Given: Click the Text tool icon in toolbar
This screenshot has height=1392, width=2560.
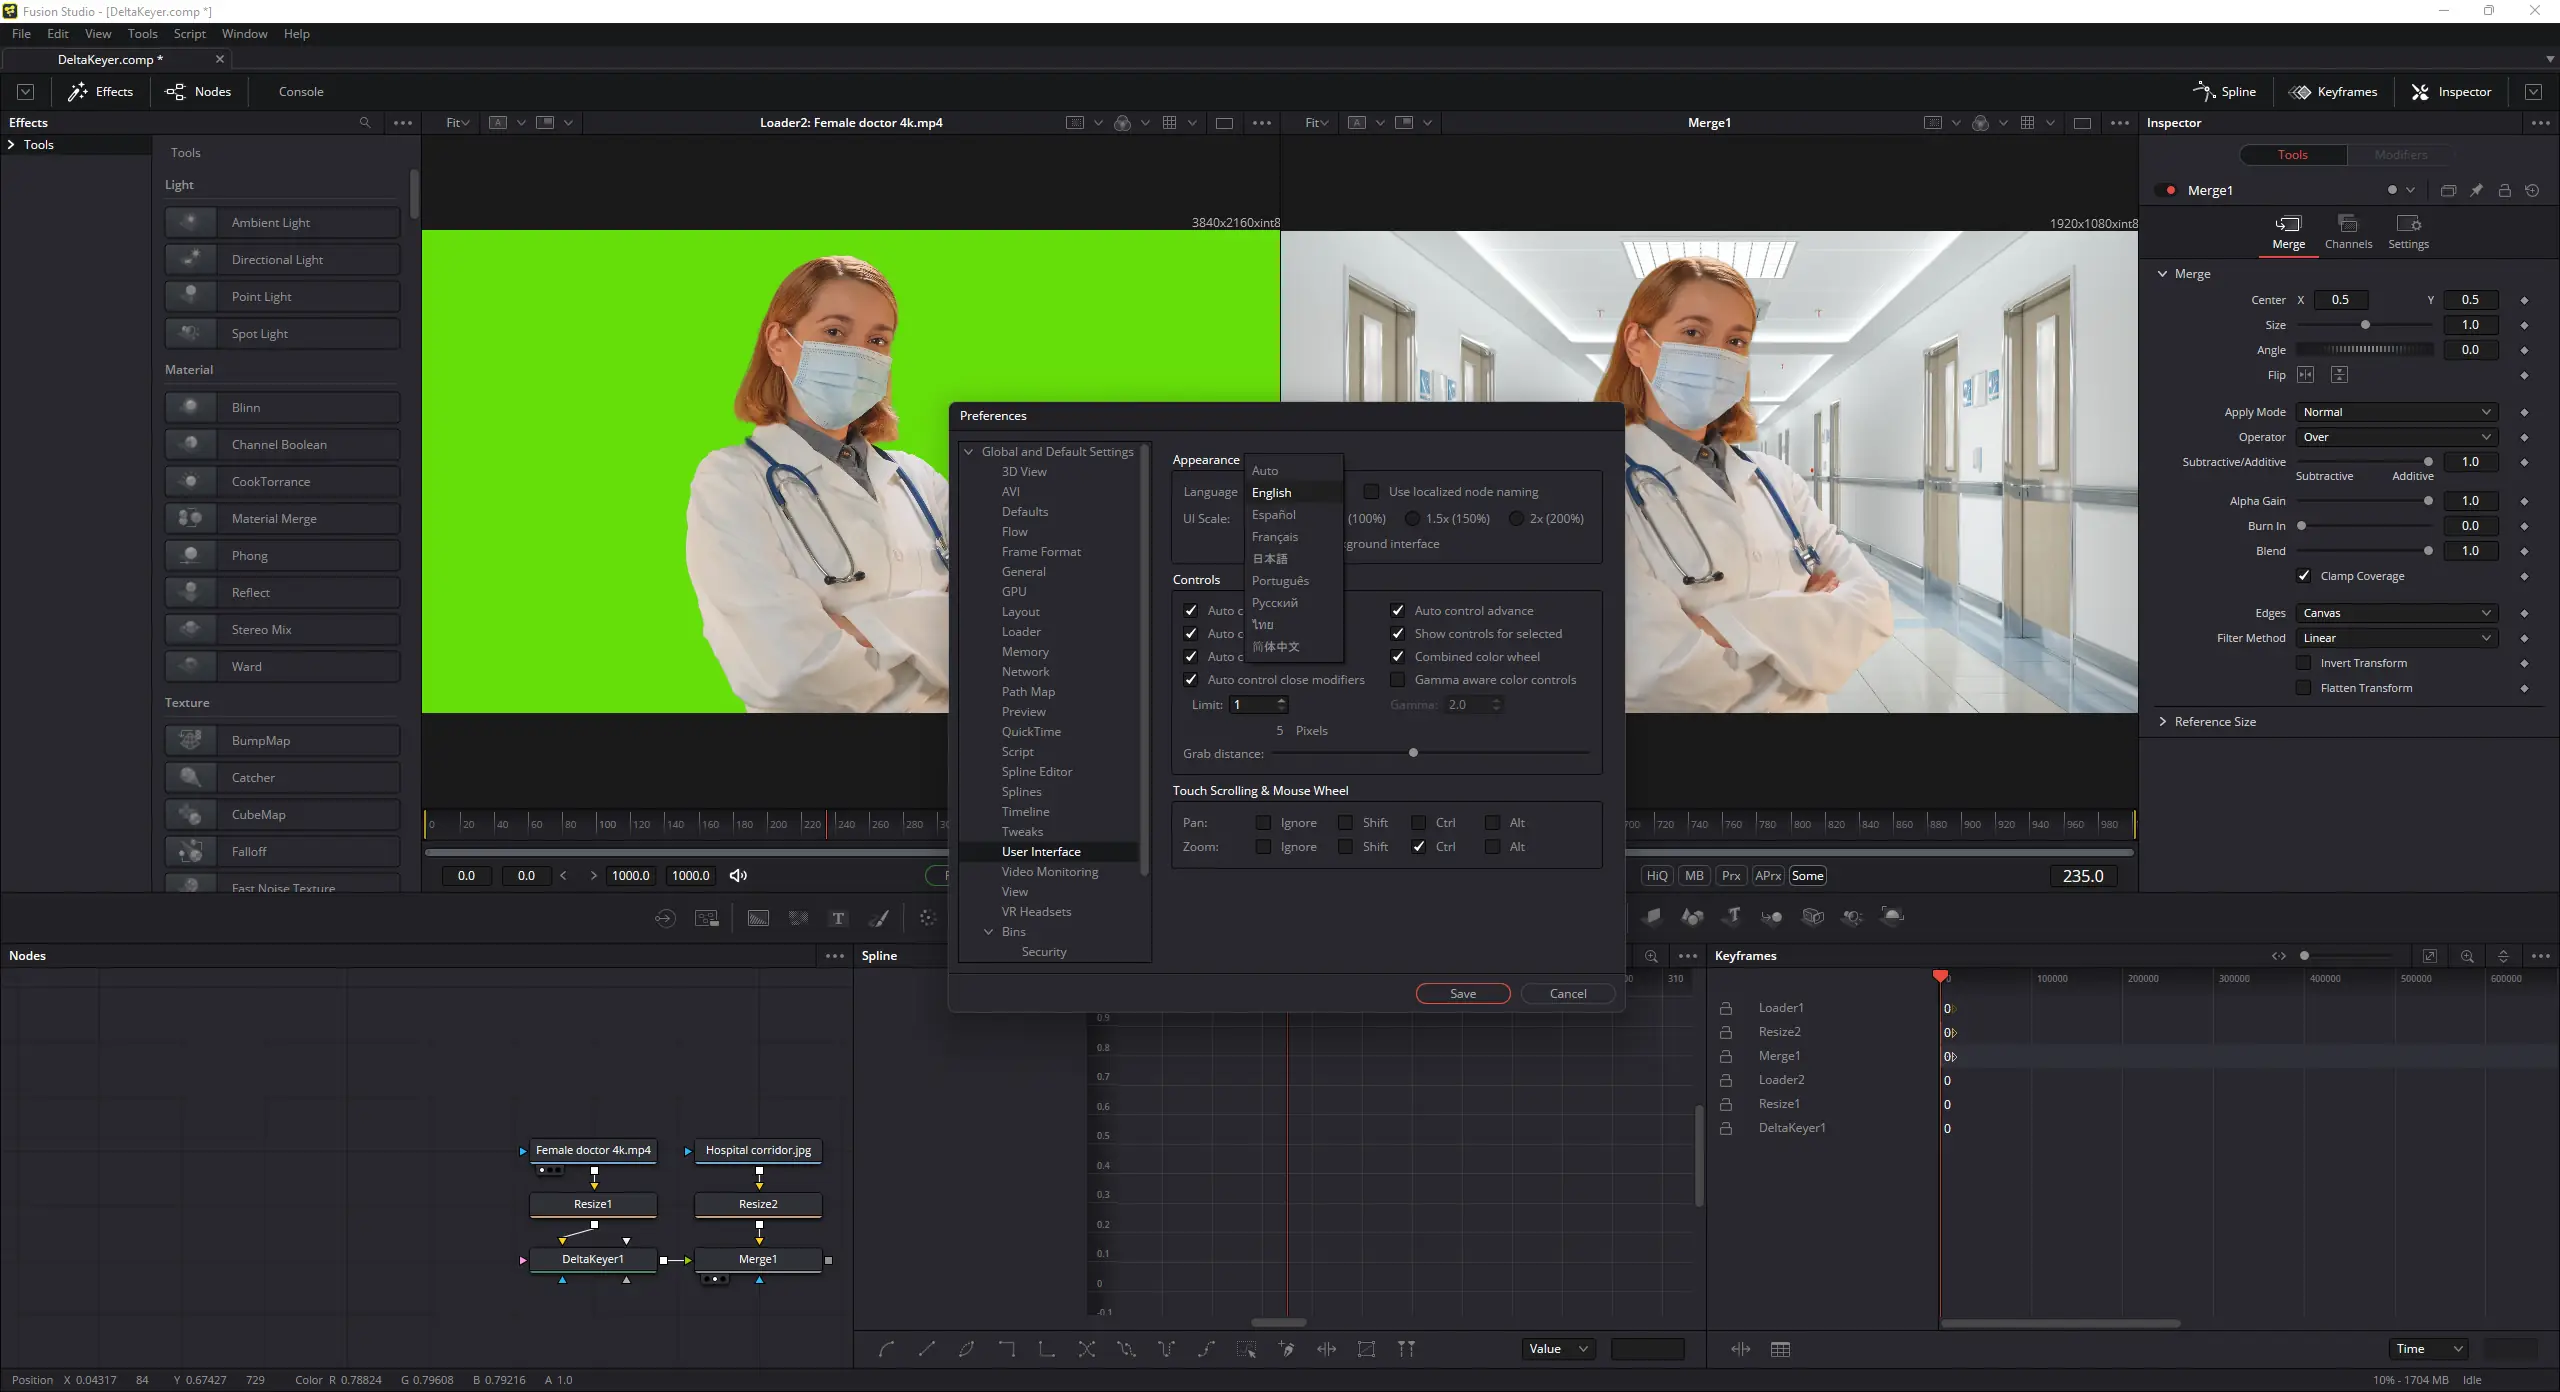Looking at the screenshot, I should 838,918.
